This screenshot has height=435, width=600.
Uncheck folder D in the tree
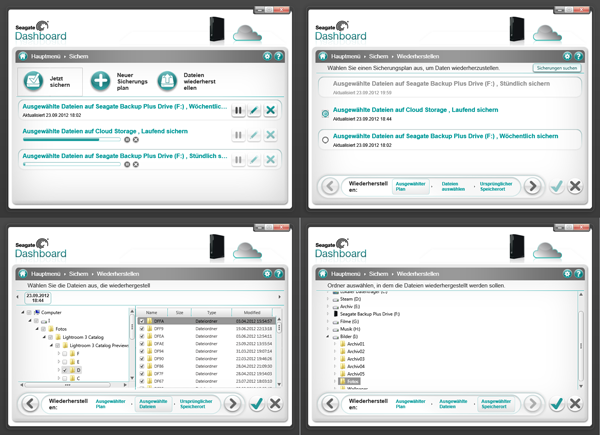pyautogui.click(x=65, y=370)
